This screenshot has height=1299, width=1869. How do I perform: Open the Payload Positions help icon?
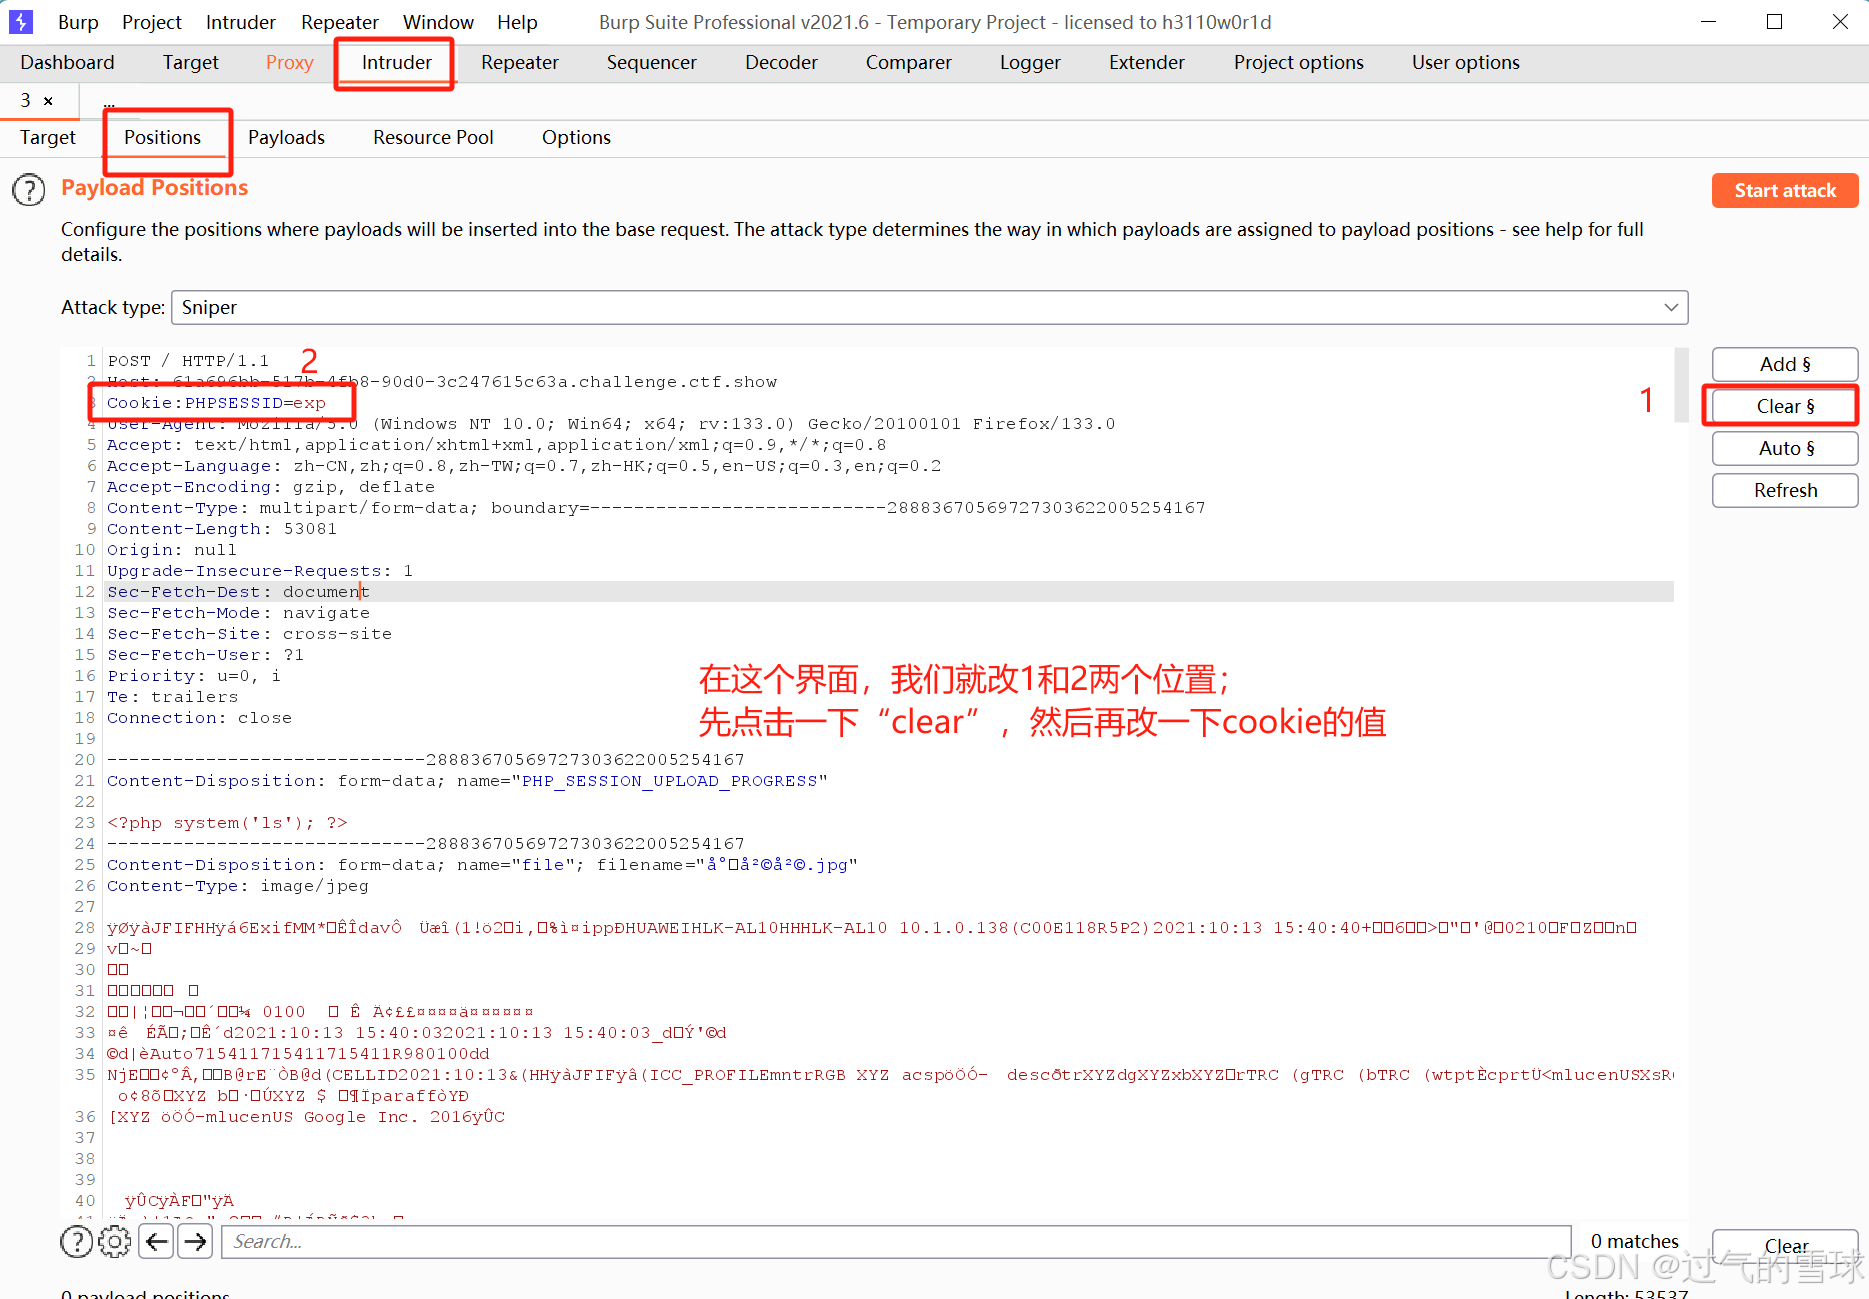29,189
